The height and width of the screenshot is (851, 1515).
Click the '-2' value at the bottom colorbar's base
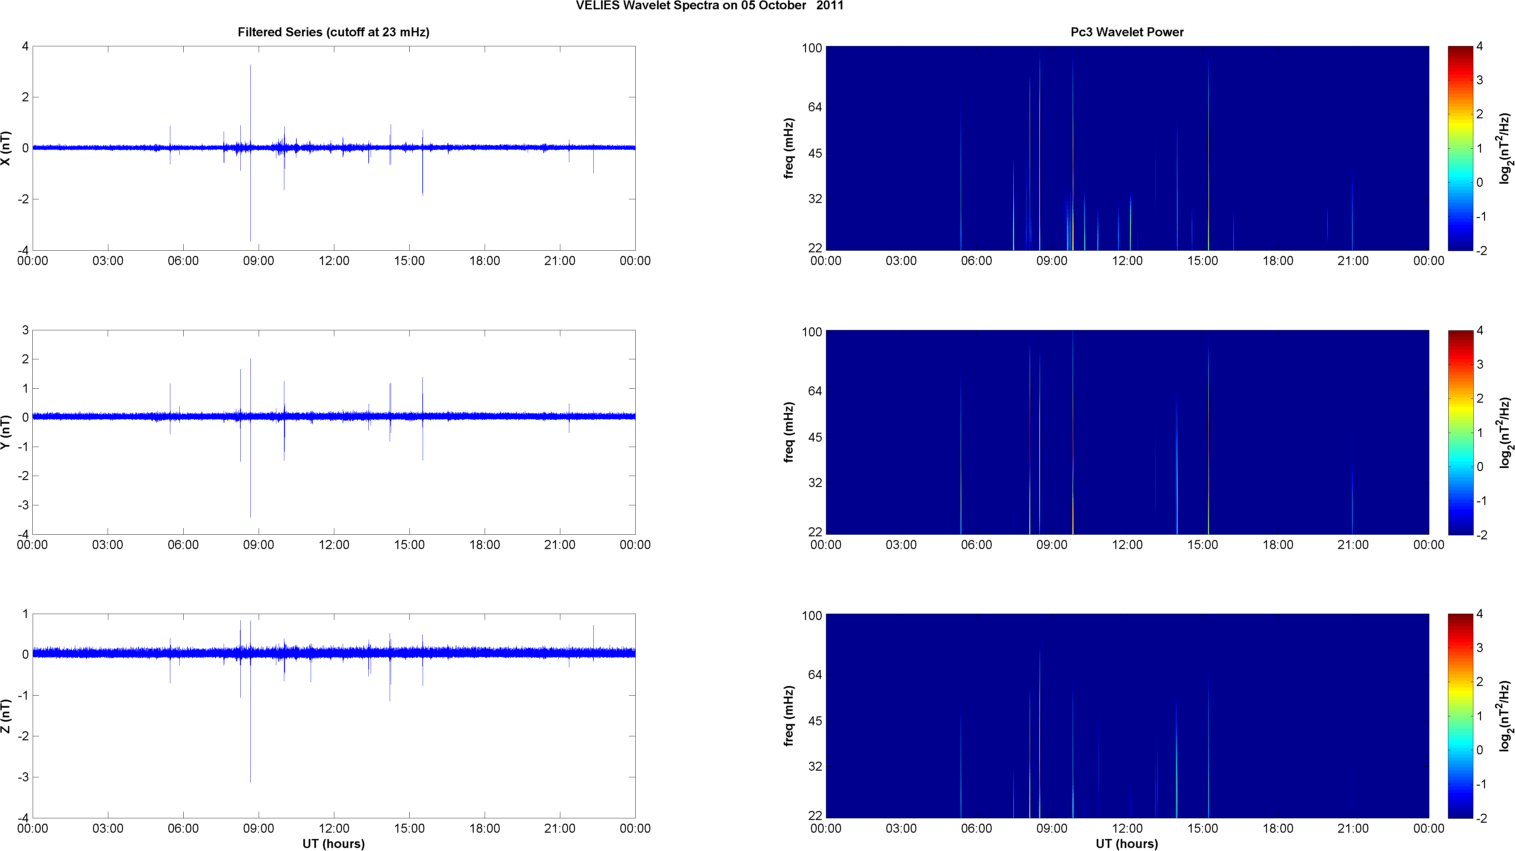(1480, 818)
